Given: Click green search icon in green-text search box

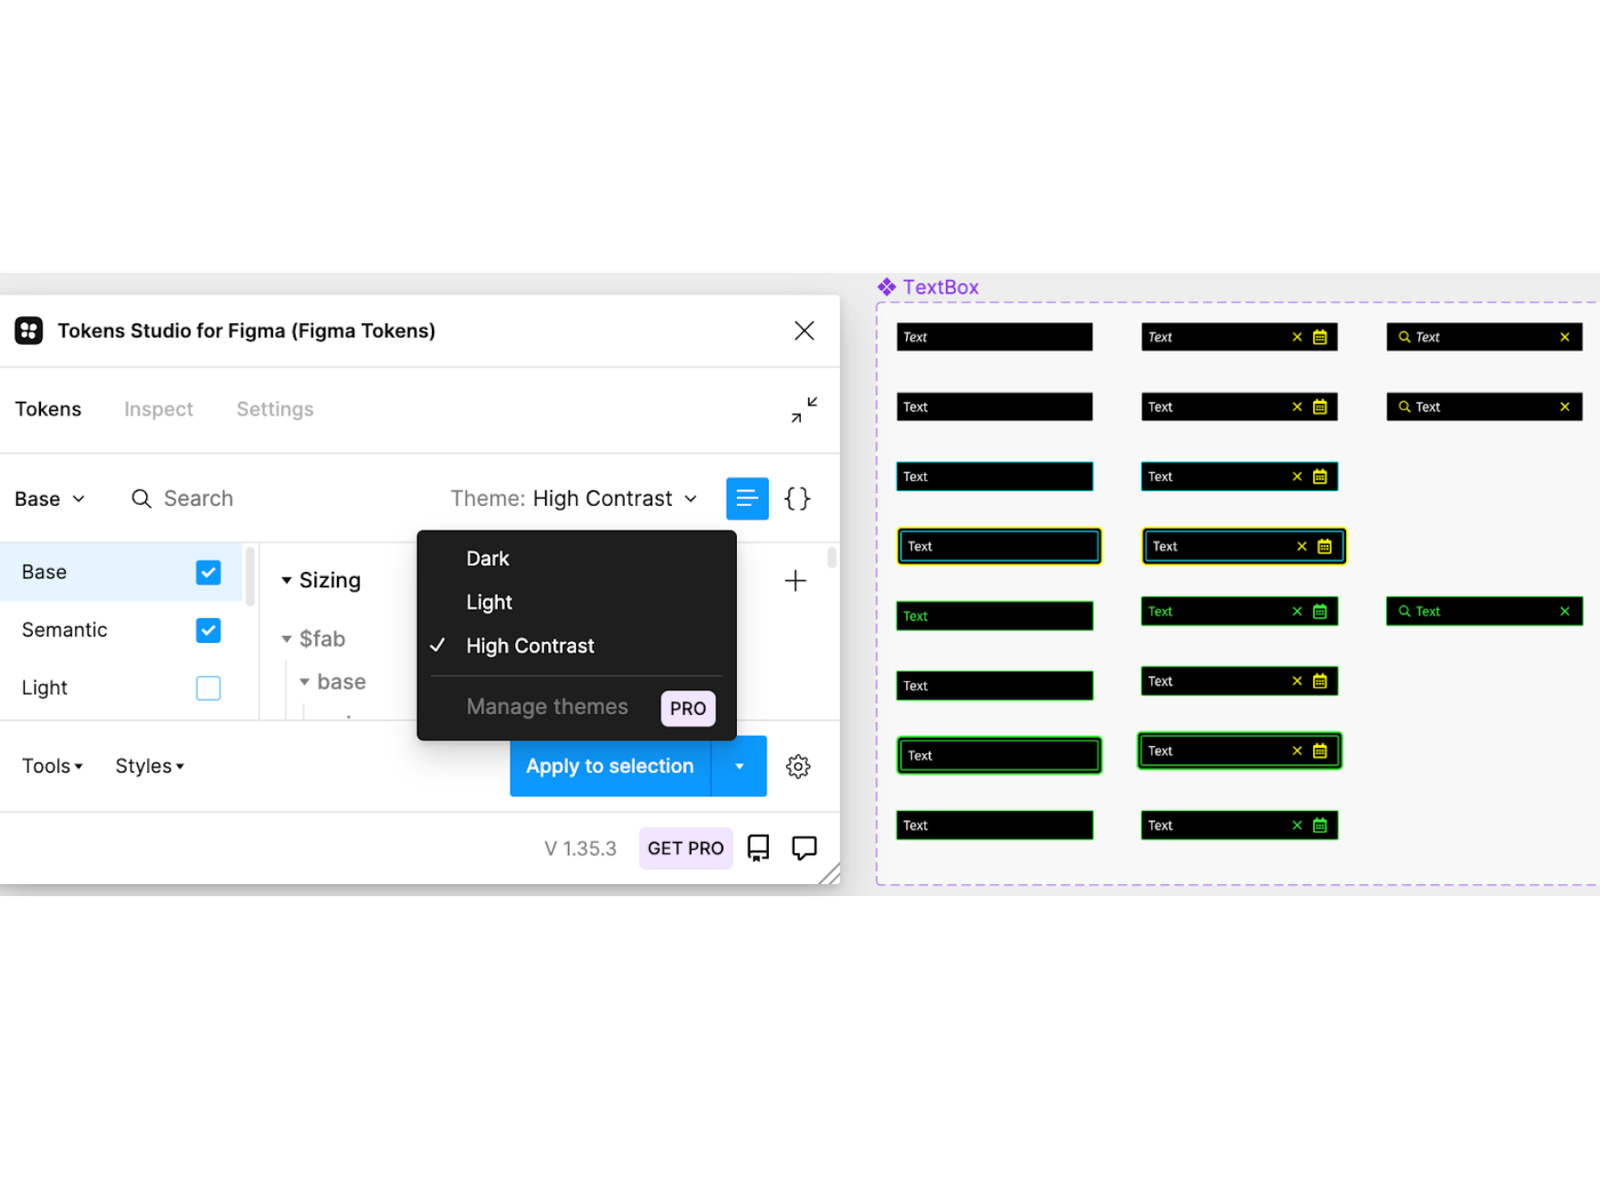Looking at the screenshot, I should coord(1405,611).
